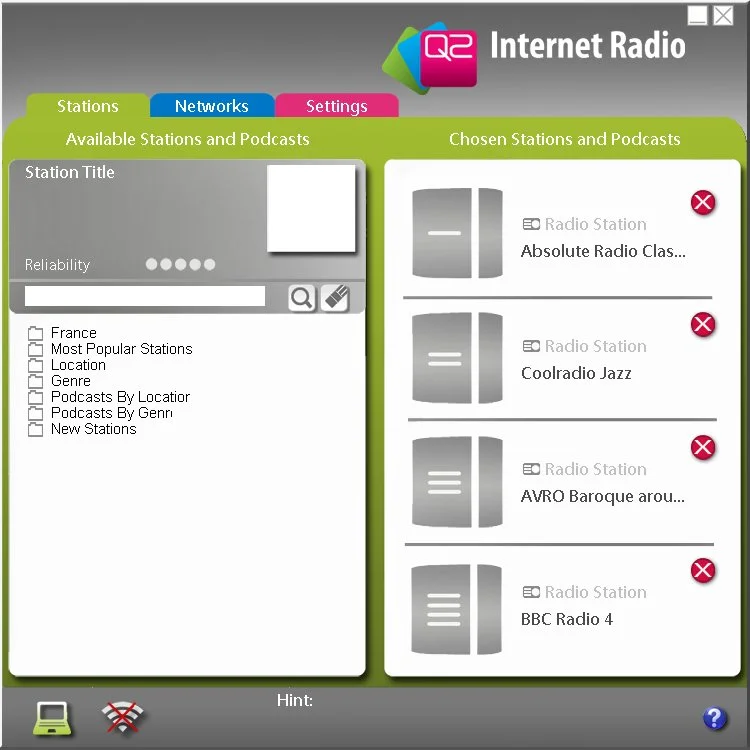Minimize the Internet Radio window

[697, 15]
